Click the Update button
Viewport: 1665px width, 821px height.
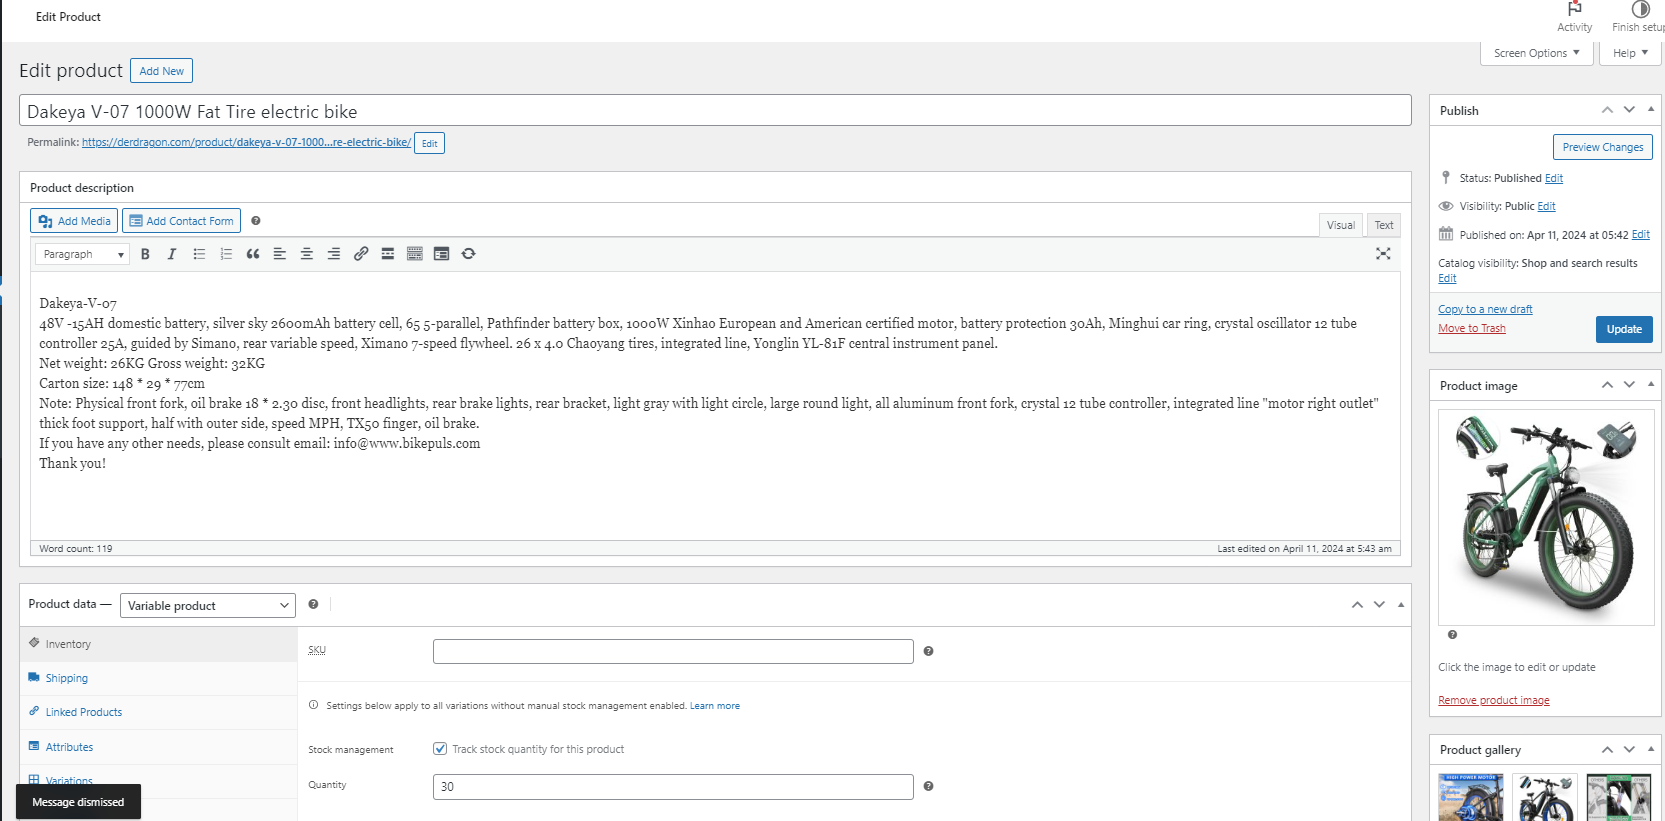[1623, 329]
